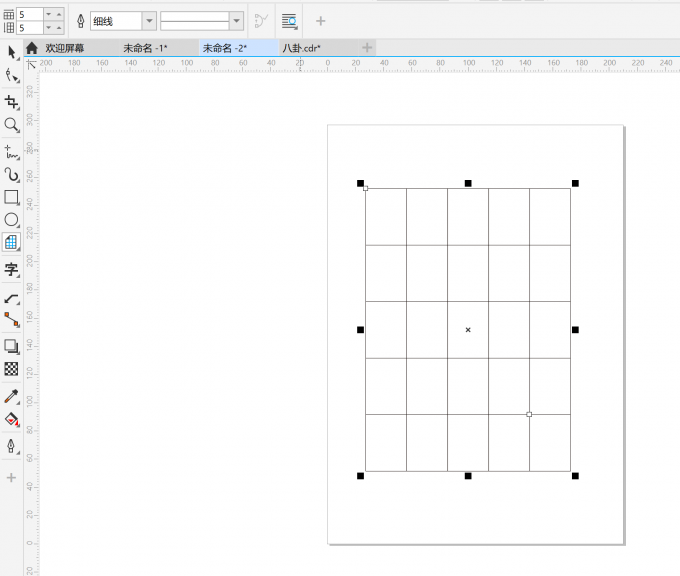The image size is (680, 576).
Task: Click the top-left selection handle
Action: click(360, 183)
